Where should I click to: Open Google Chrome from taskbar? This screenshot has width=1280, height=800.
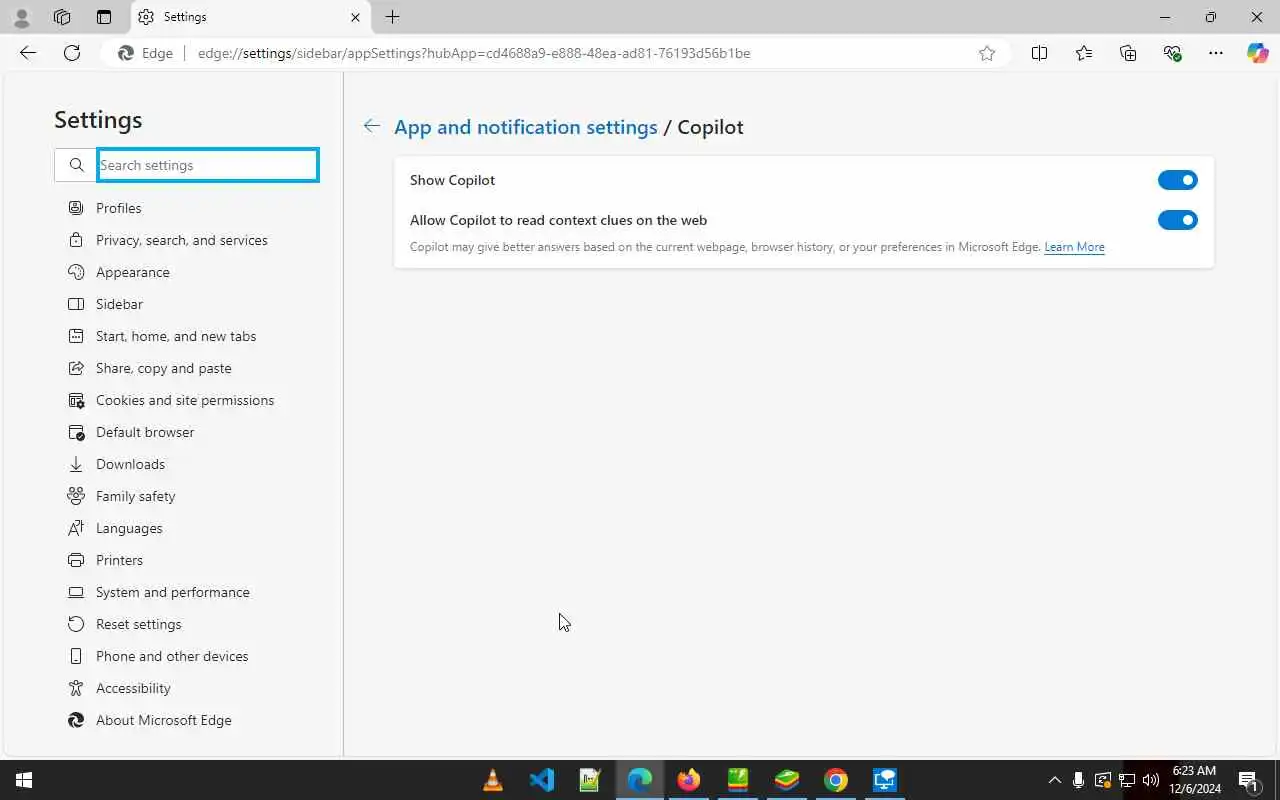(x=836, y=780)
